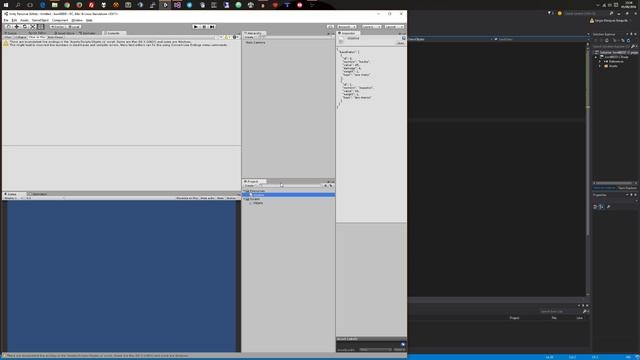
Task: Select Assets folder in Solution Explorer
Action: [613, 66]
